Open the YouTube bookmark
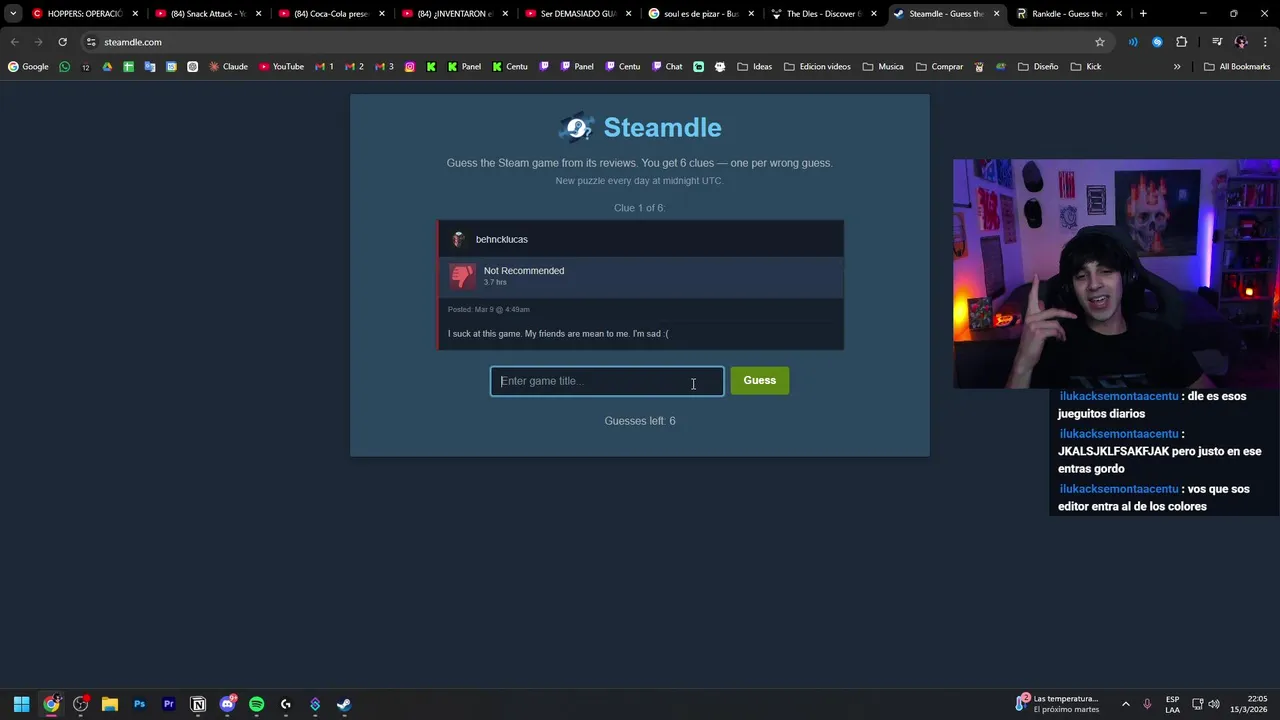The height and width of the screenshot is (720, 1280). coord(281,67)
